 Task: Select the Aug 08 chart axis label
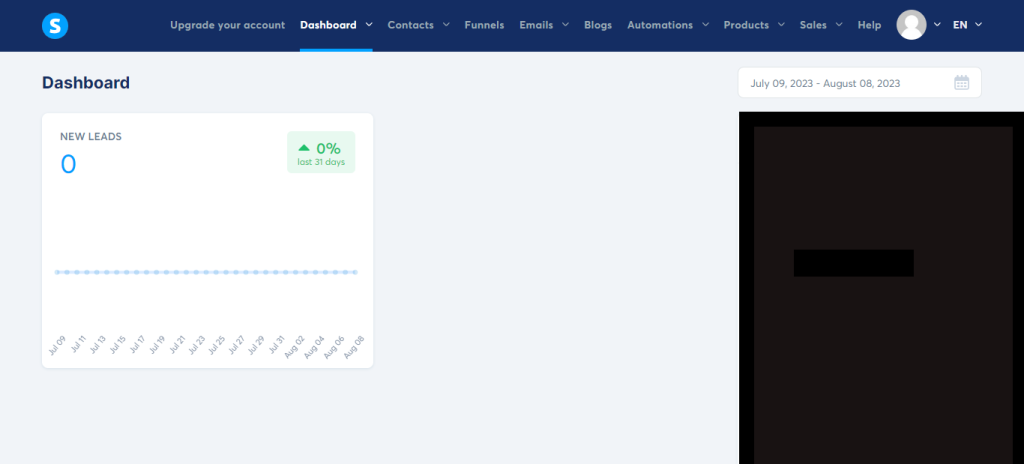(x=354, y=346)
